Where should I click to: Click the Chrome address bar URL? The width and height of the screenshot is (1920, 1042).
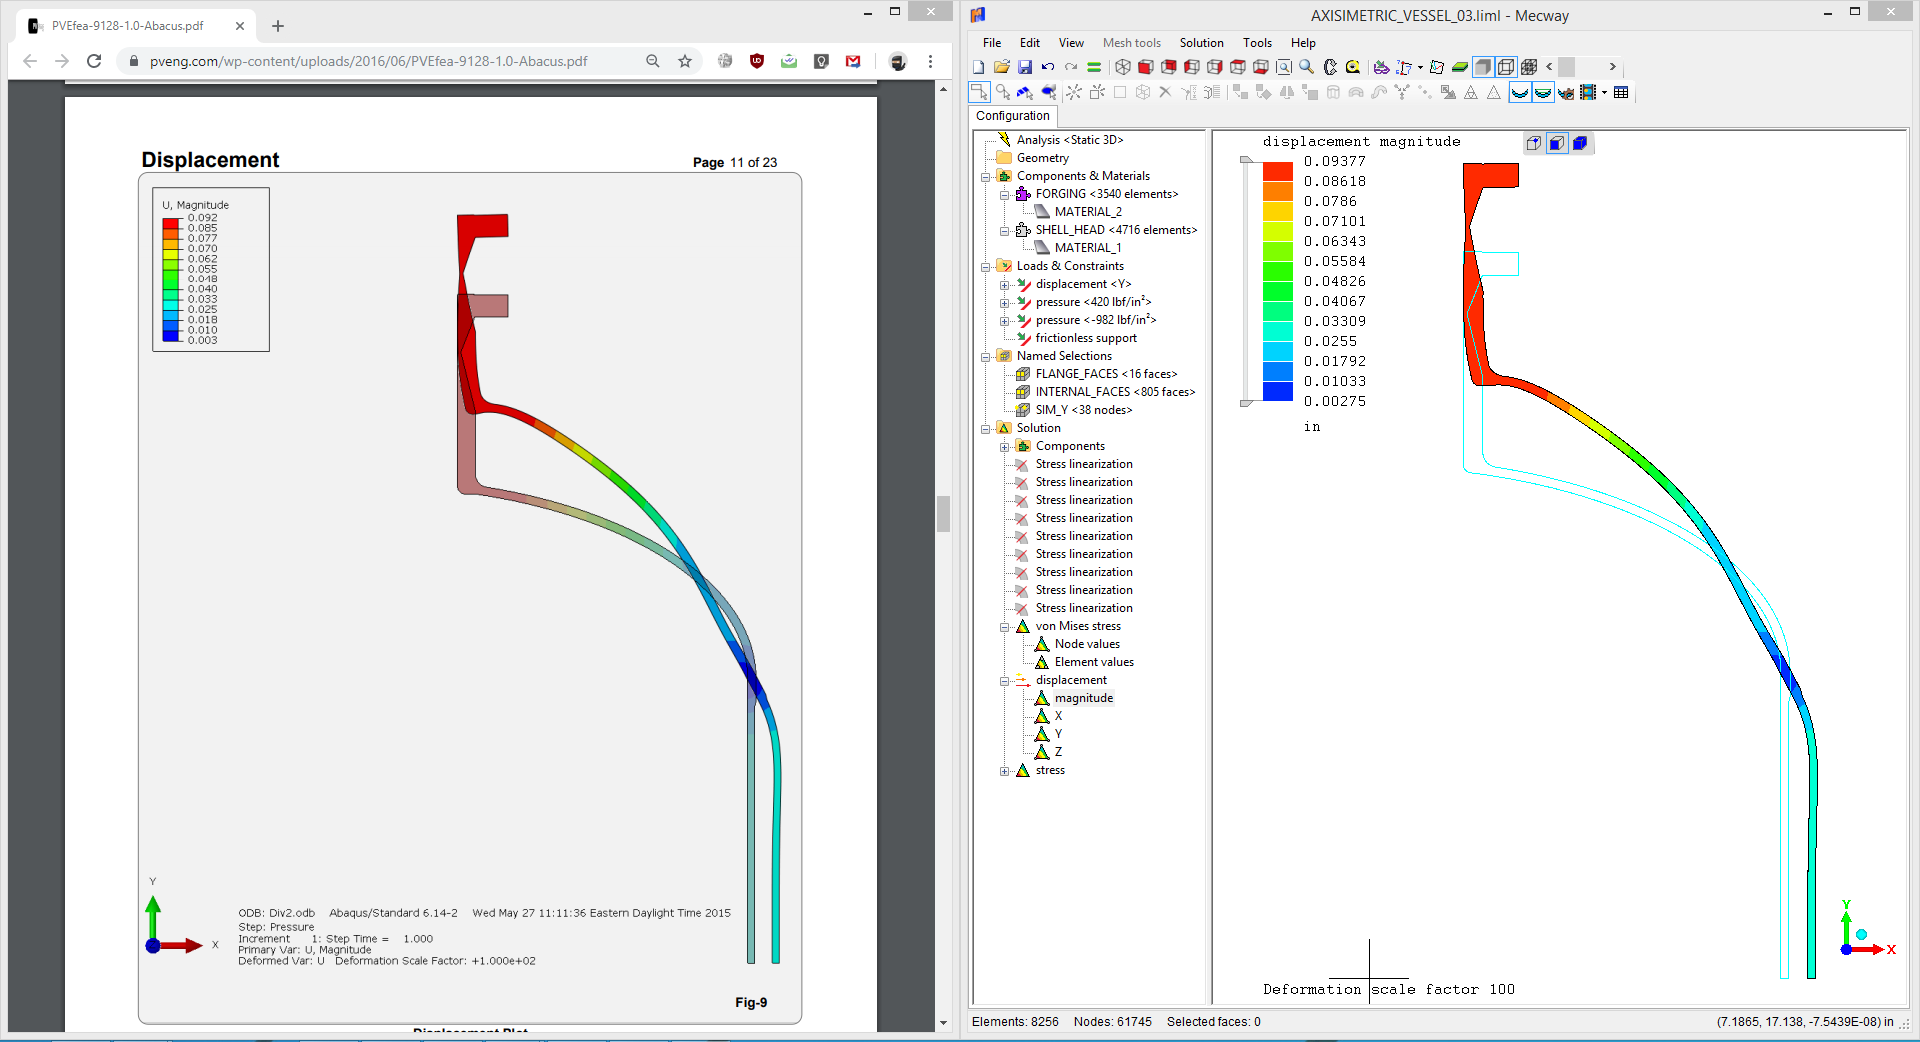pyautogui.click(x=369, y=61)
